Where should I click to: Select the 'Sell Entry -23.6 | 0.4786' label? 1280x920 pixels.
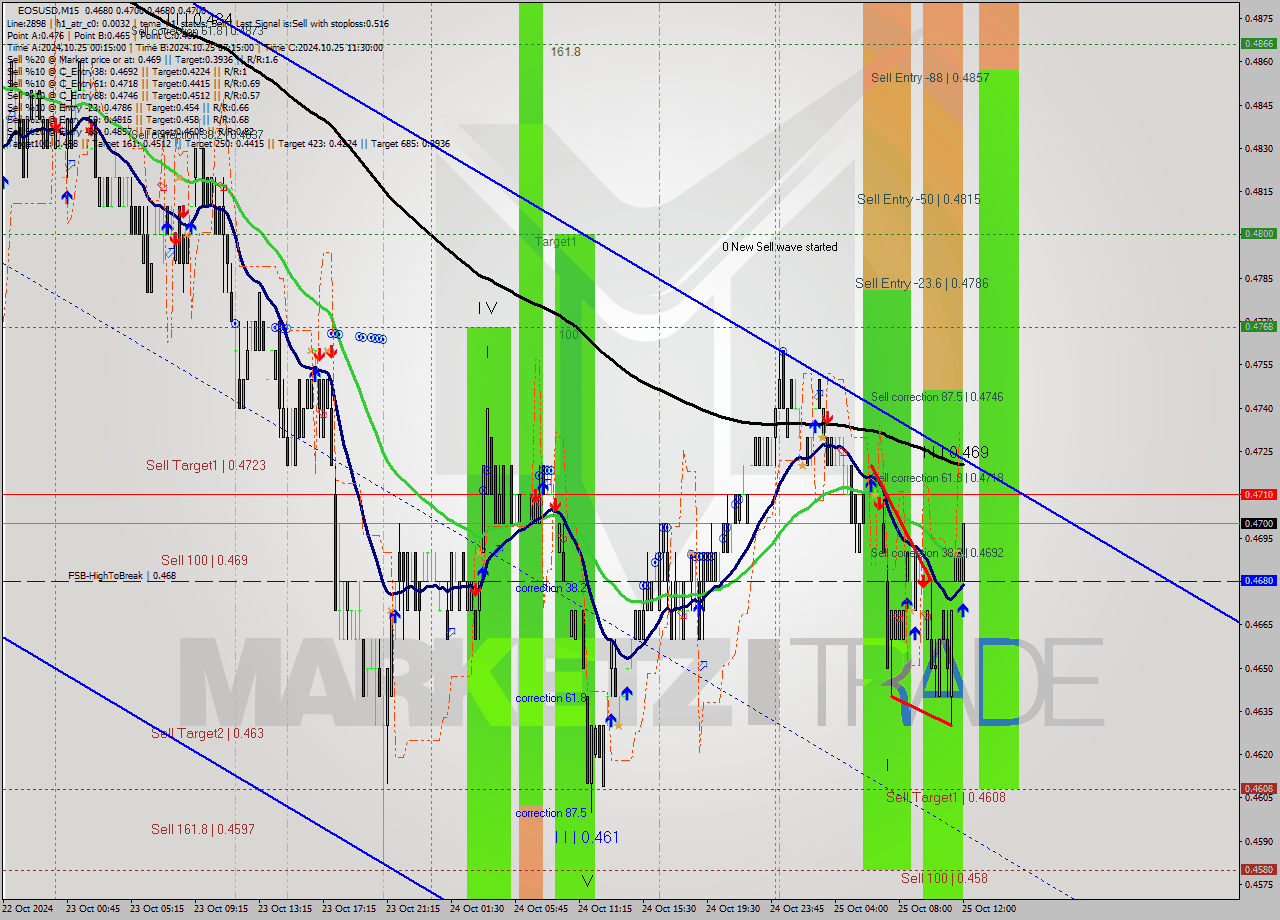pos(921,284)
